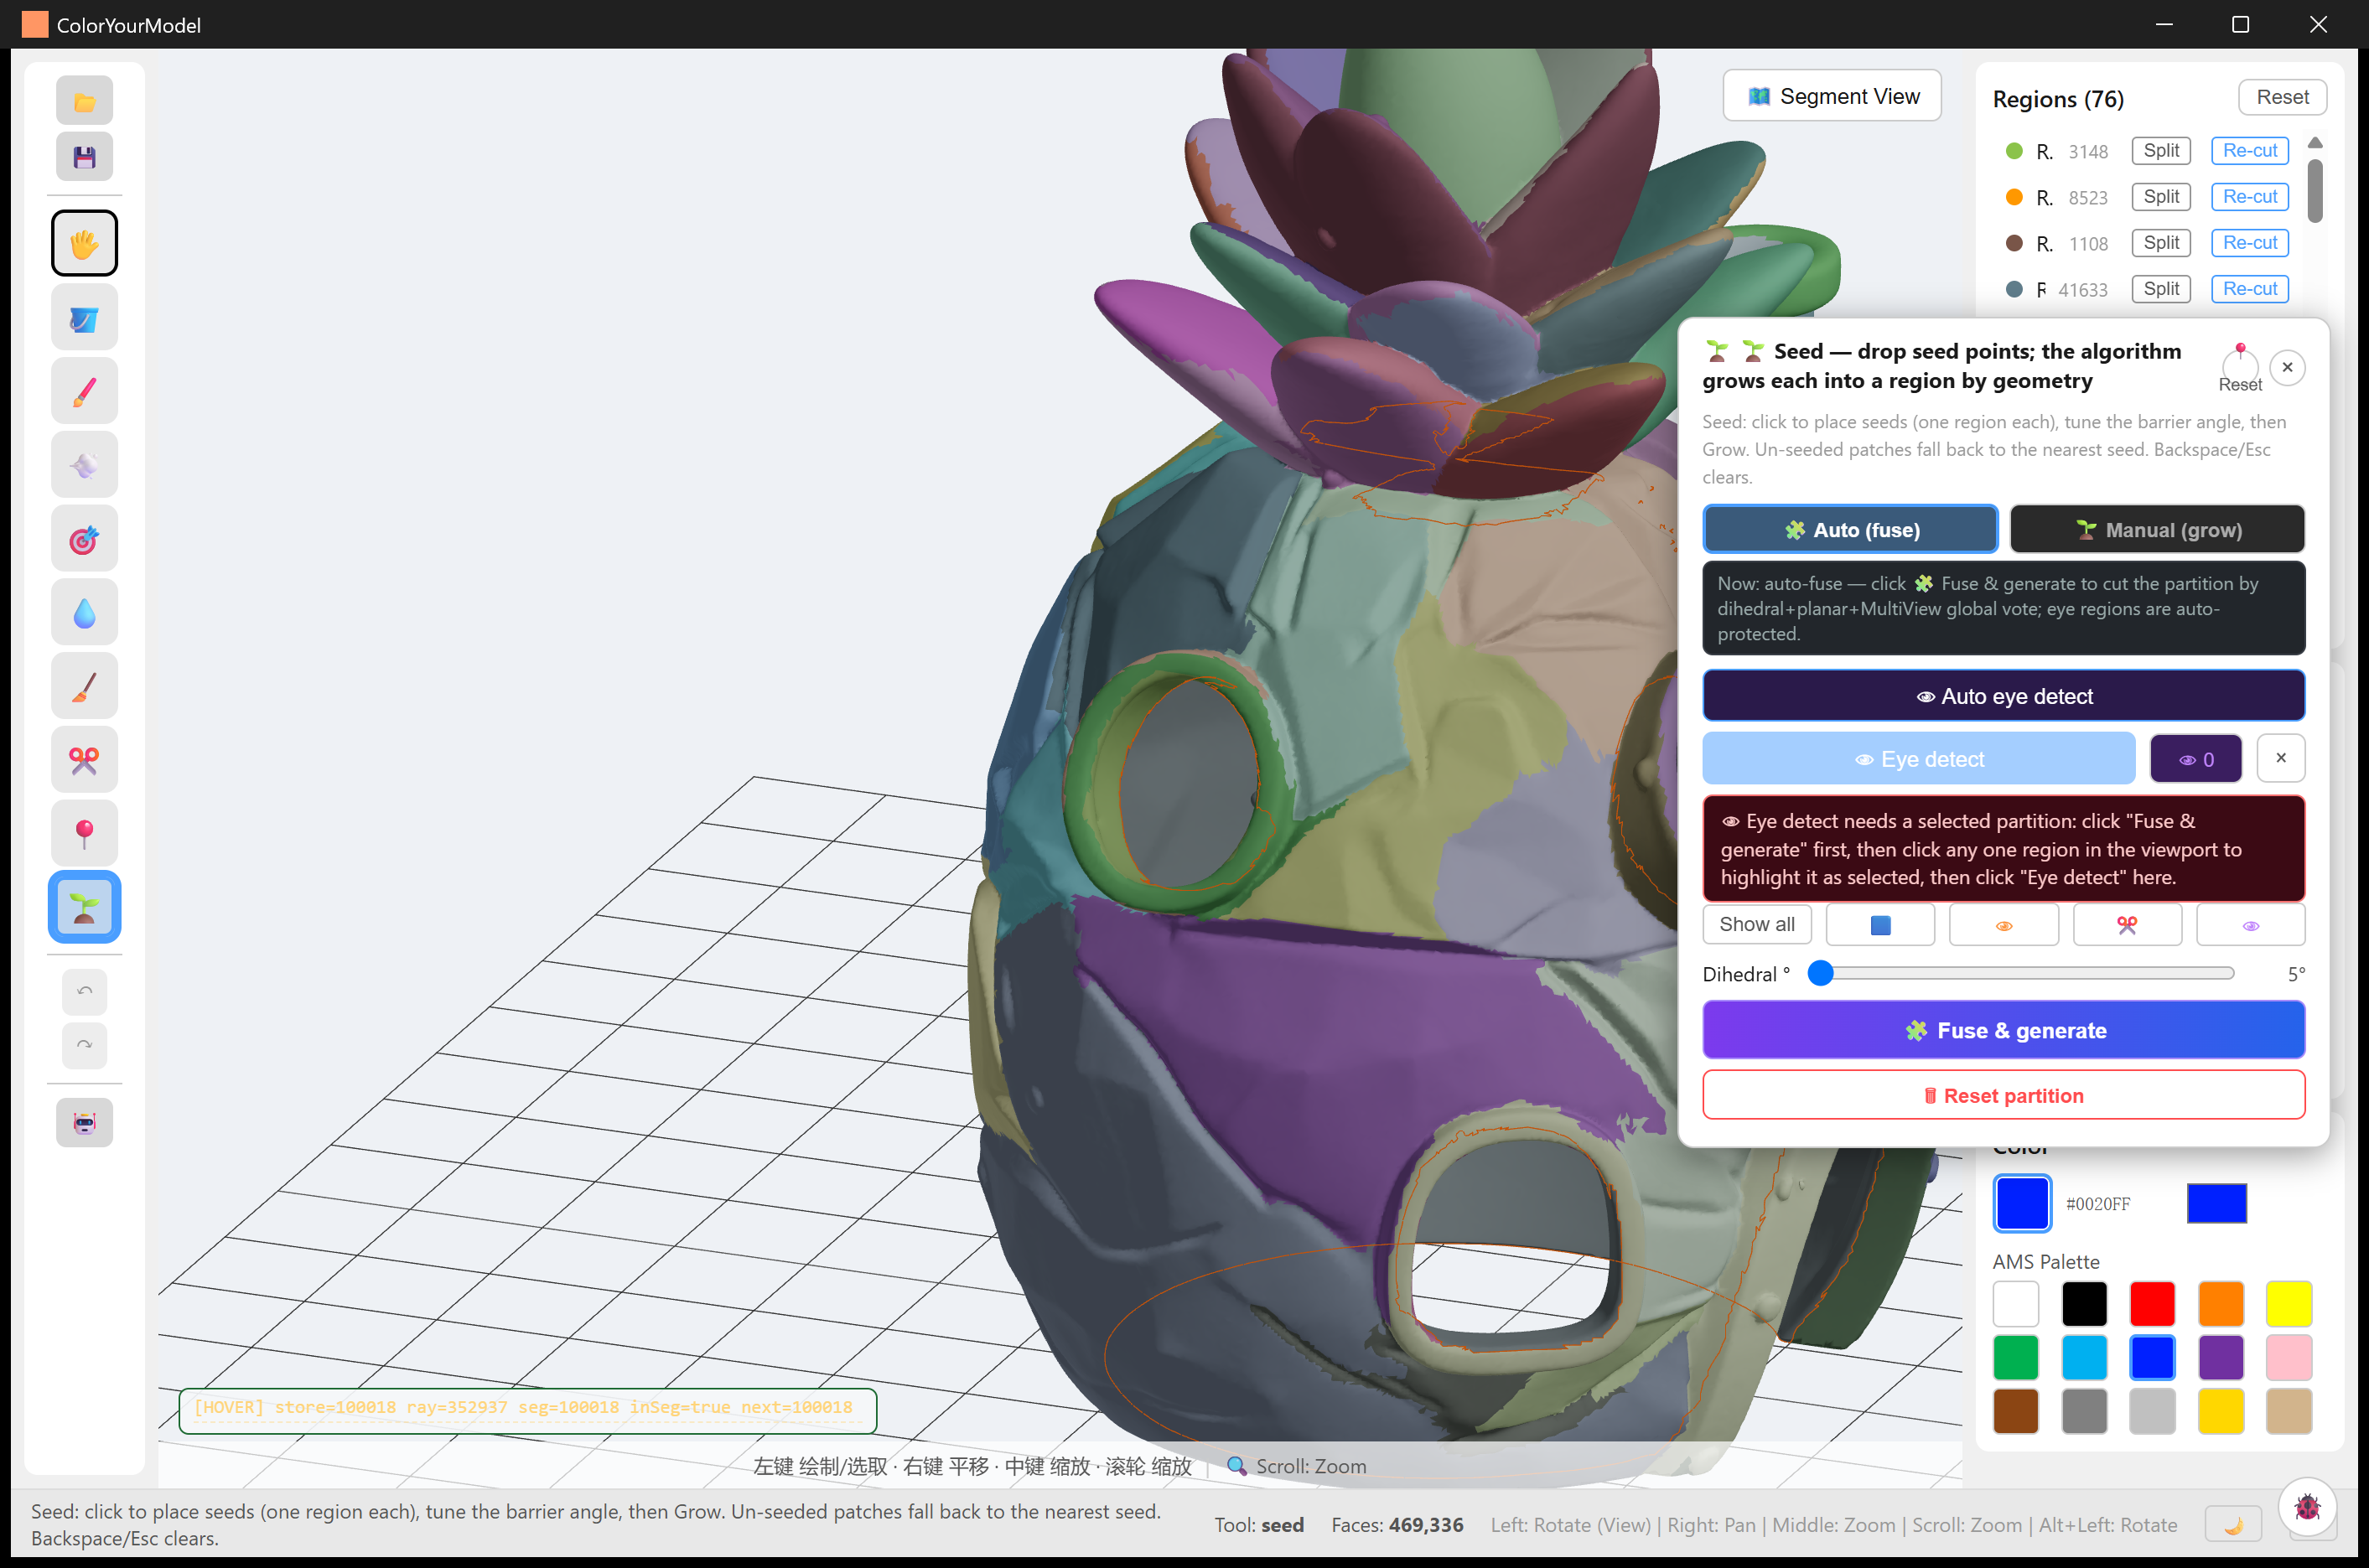Select the pink paintbrush tool
The height and width of the screenshot is (1568, 2369).
tap(84, 392)
